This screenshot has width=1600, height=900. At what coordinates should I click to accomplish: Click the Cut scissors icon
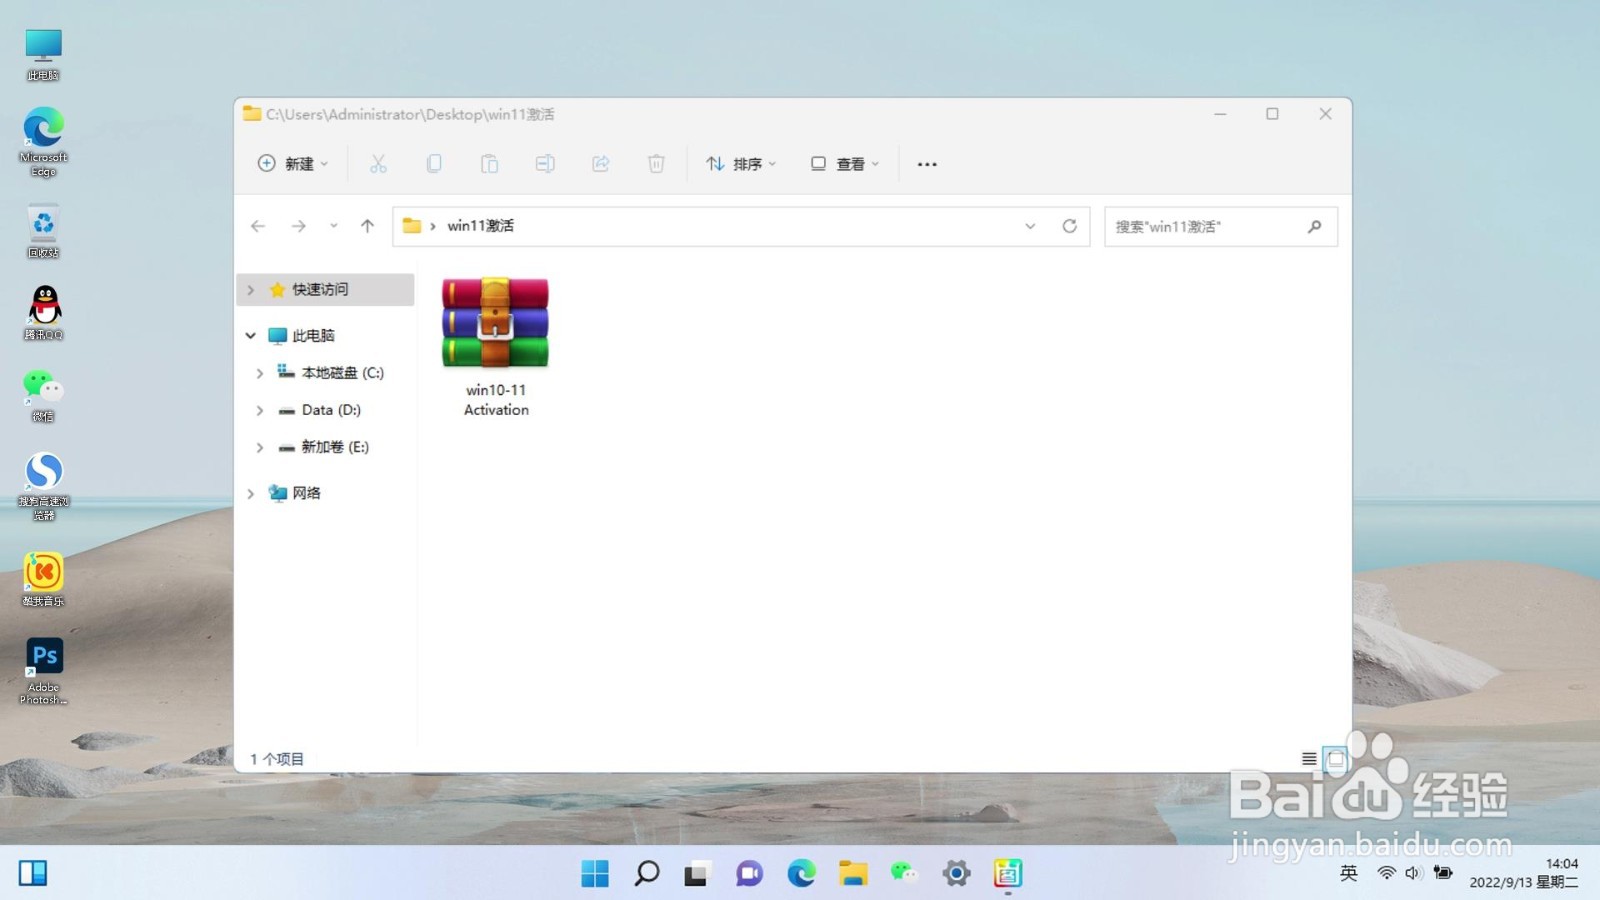(x=378, y=164)
